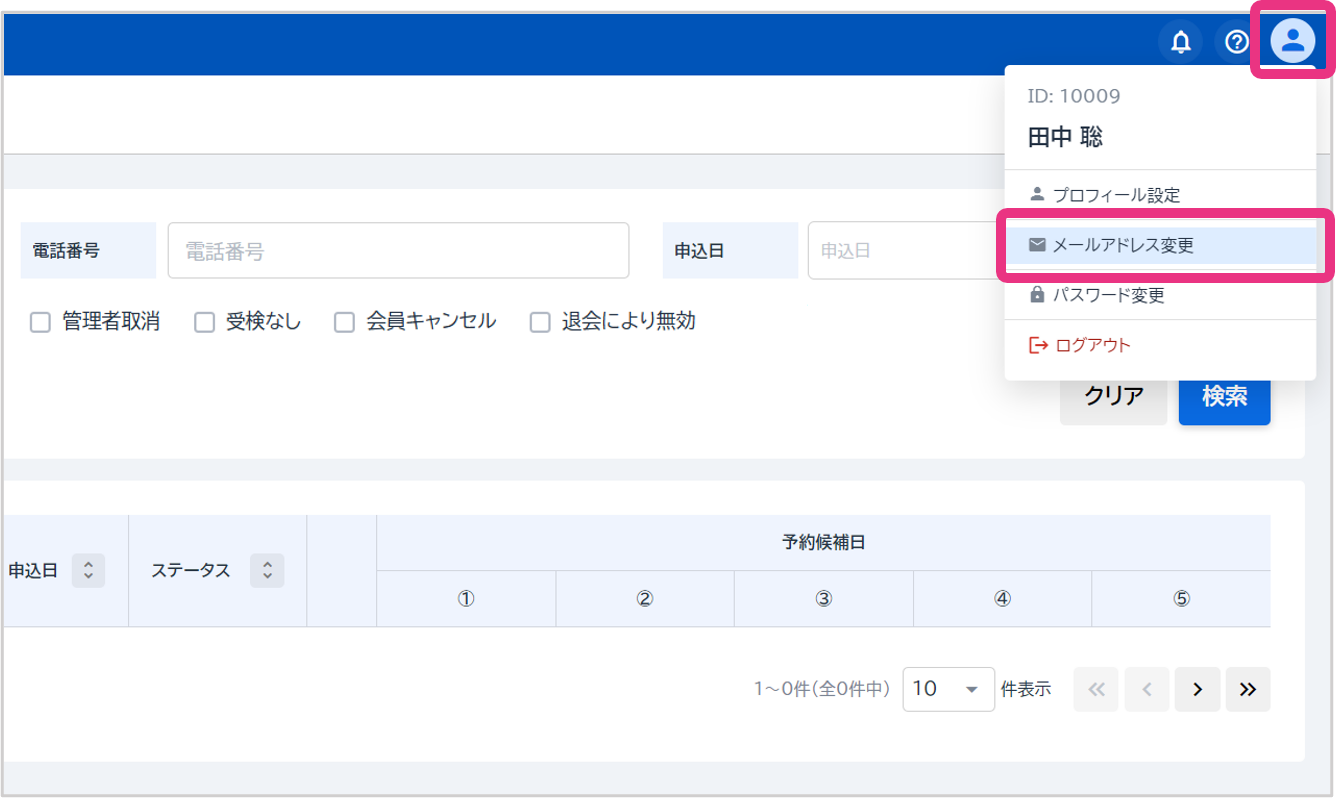The width and height of the screenshot is (1336, 798).
Task: Go to the next results page arrow
Action: [1197, 689]
